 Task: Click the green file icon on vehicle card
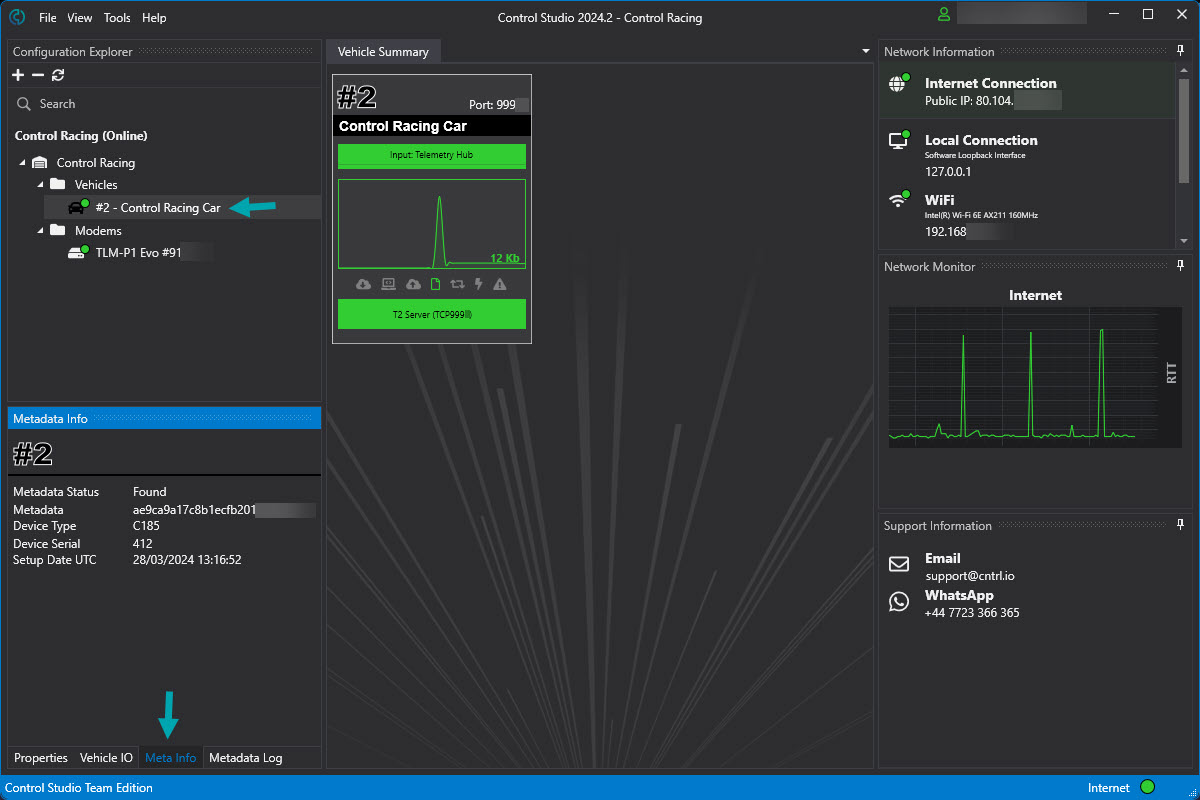[436, 284]
